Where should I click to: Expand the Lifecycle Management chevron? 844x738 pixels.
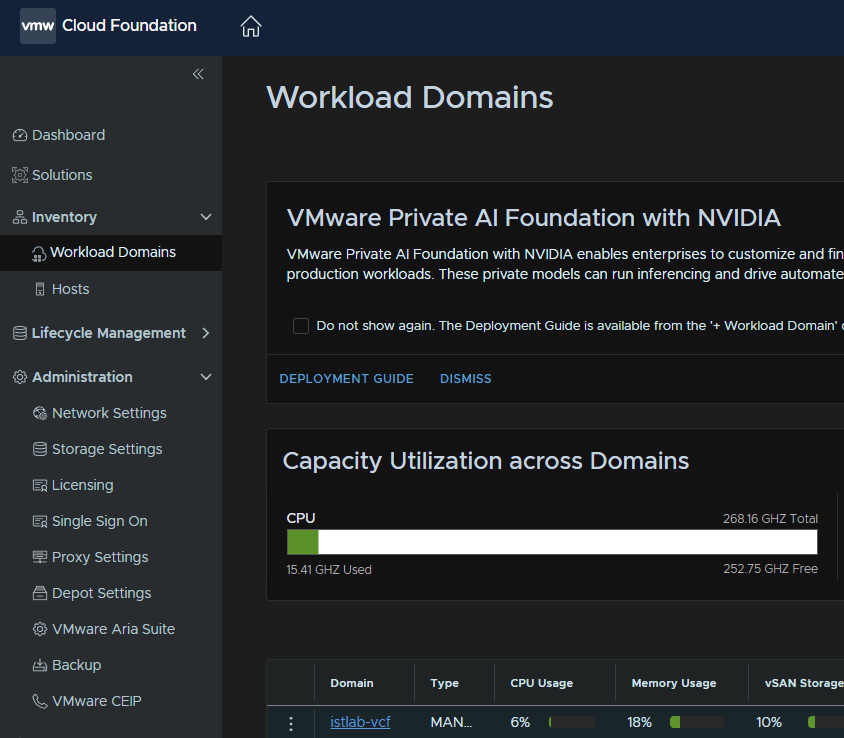coord(206,333)
